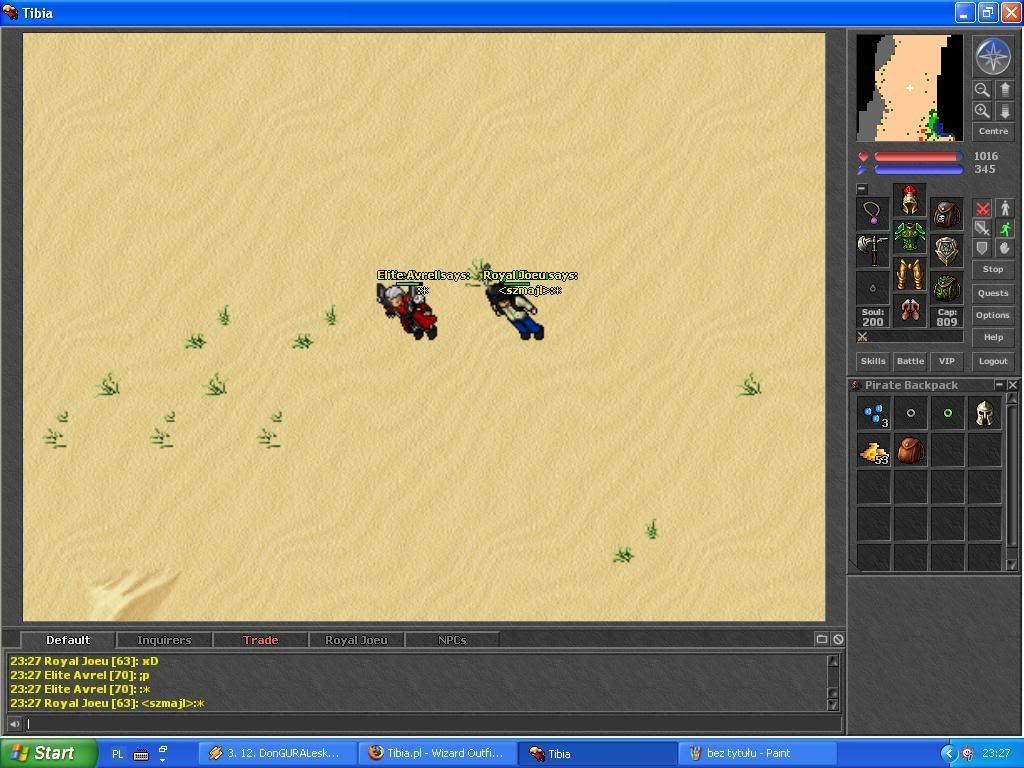The image size is (1024, 768).
Task: Select the green armor in the body slot
Action: pos(910,236)
